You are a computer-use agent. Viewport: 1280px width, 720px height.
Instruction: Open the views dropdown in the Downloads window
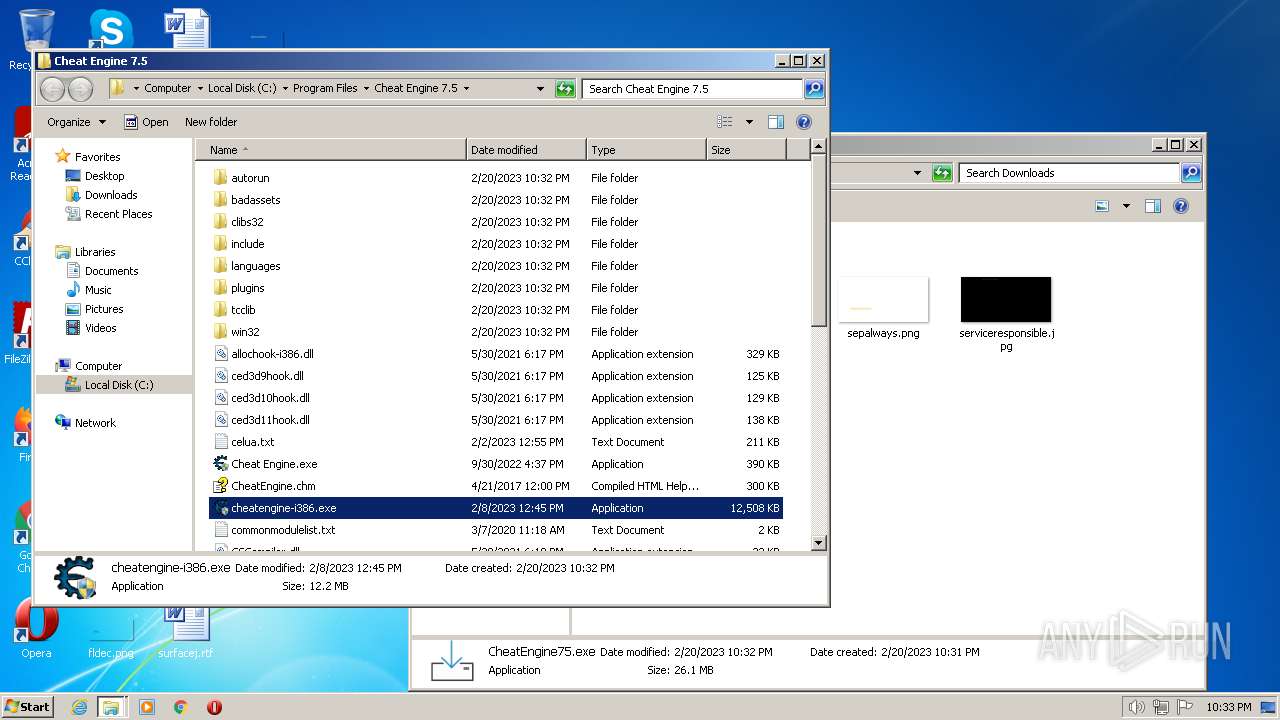pyautogui.click(x=1126, y=206)
